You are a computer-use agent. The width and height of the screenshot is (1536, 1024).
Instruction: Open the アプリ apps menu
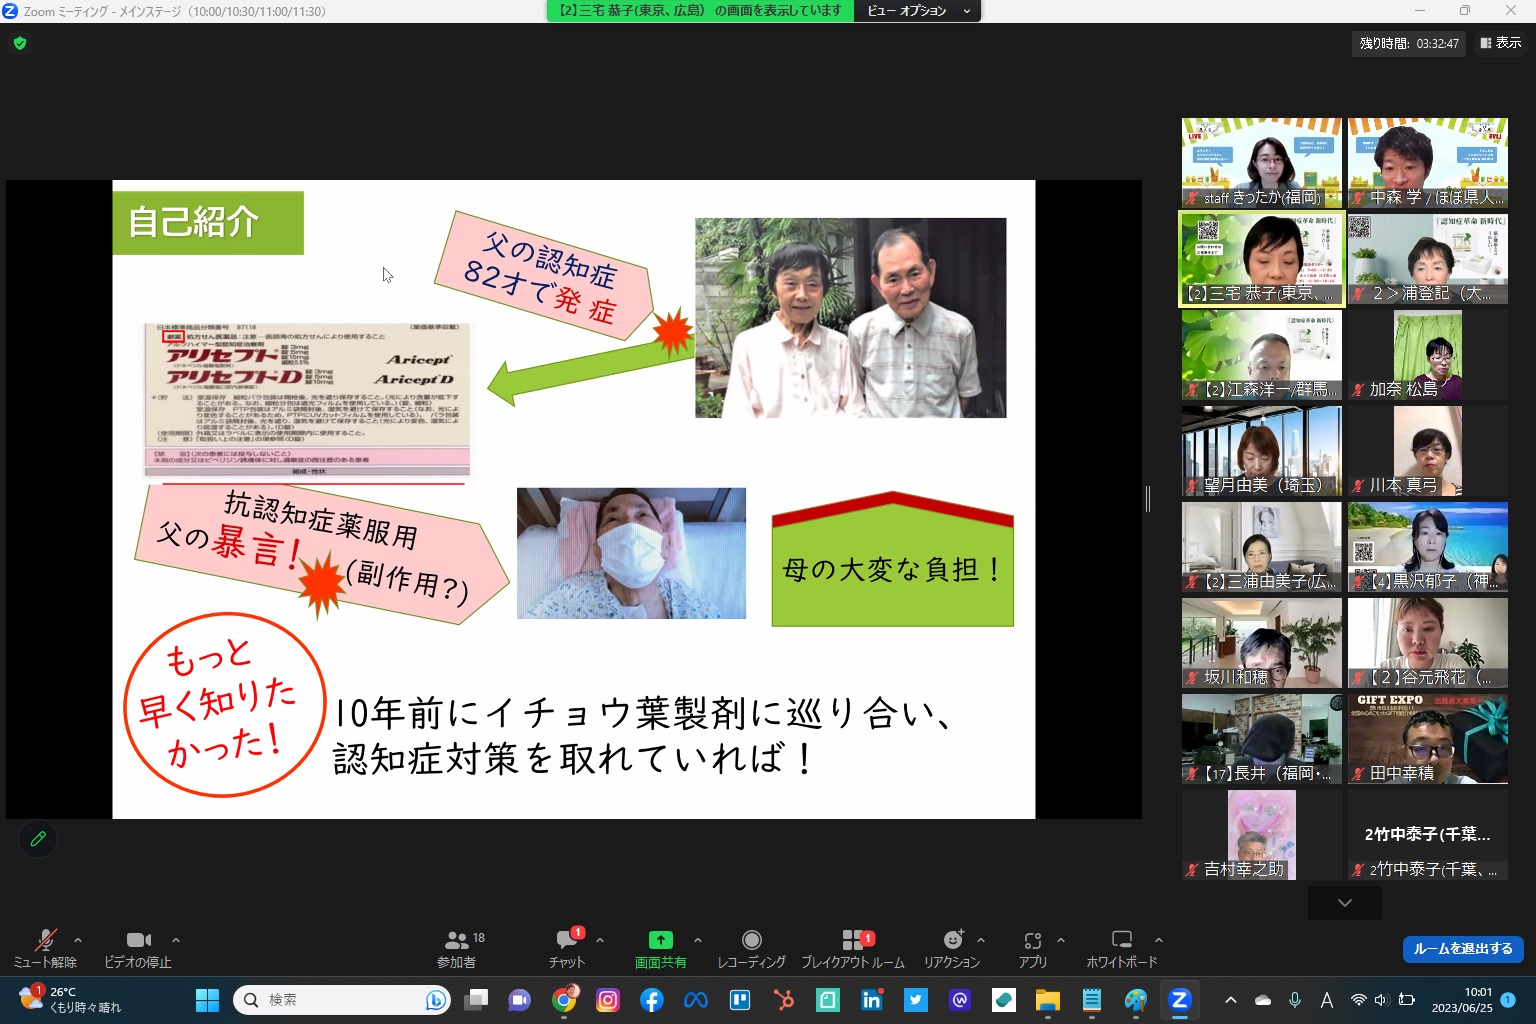pos(1032,948)
